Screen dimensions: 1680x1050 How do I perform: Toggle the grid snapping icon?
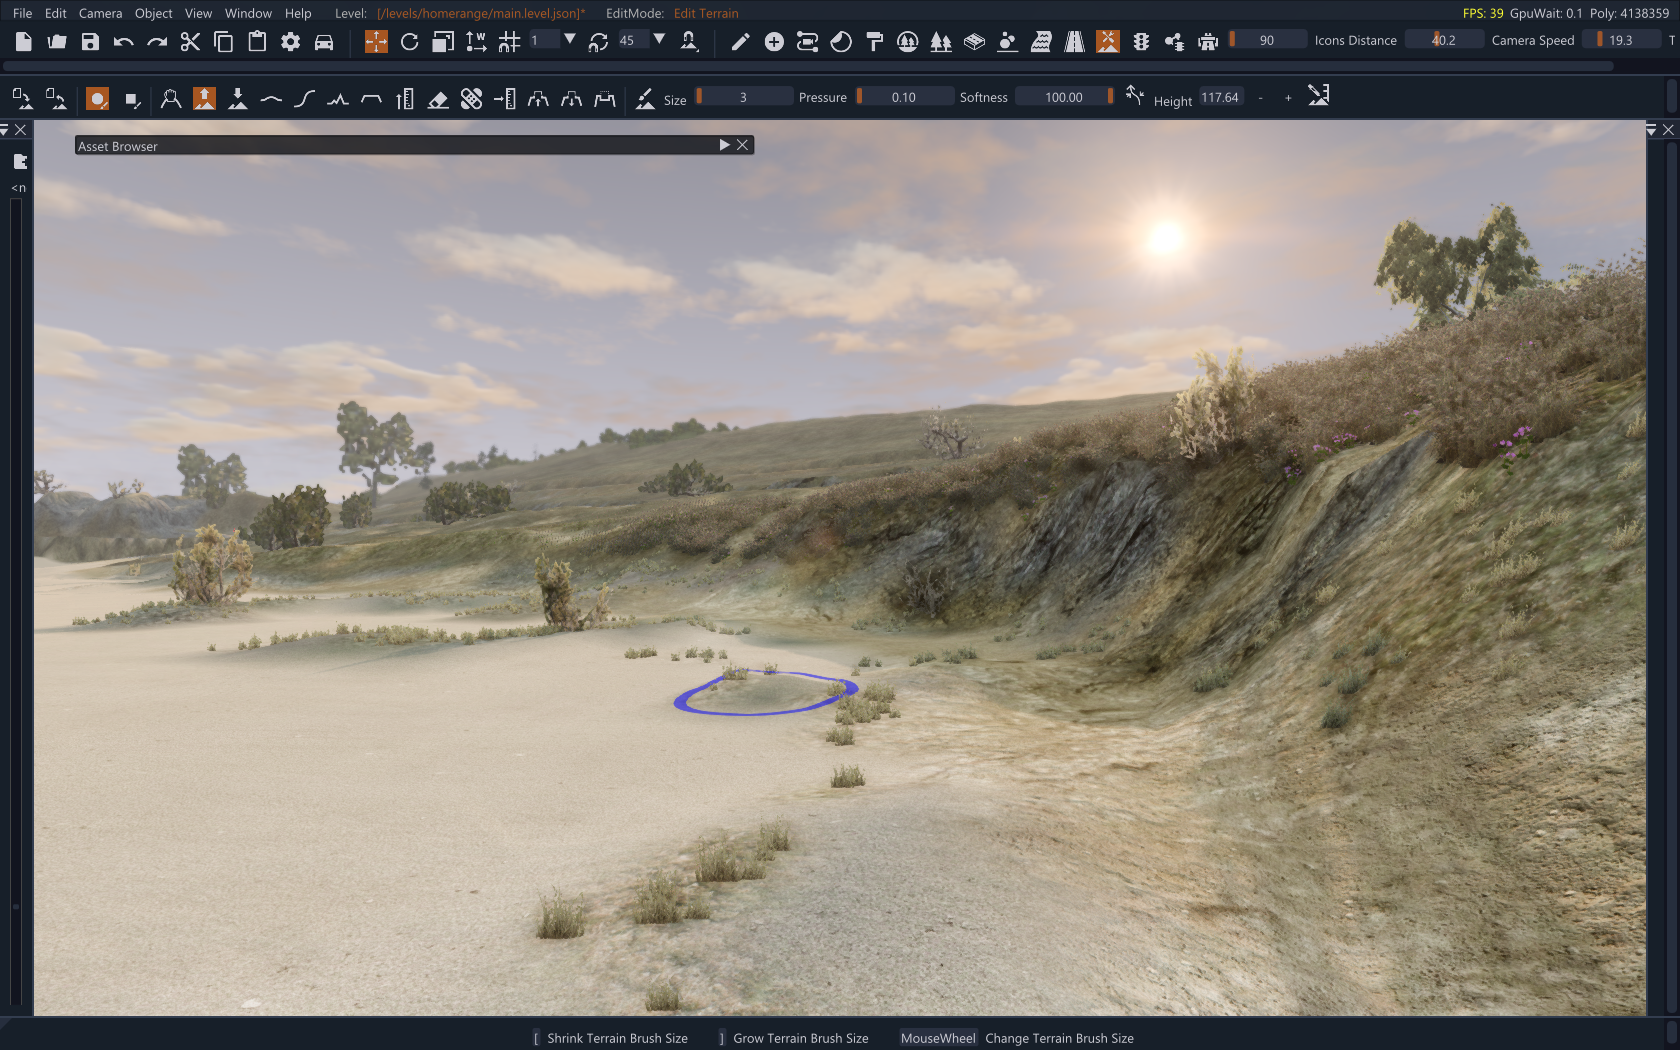(510, 41)
